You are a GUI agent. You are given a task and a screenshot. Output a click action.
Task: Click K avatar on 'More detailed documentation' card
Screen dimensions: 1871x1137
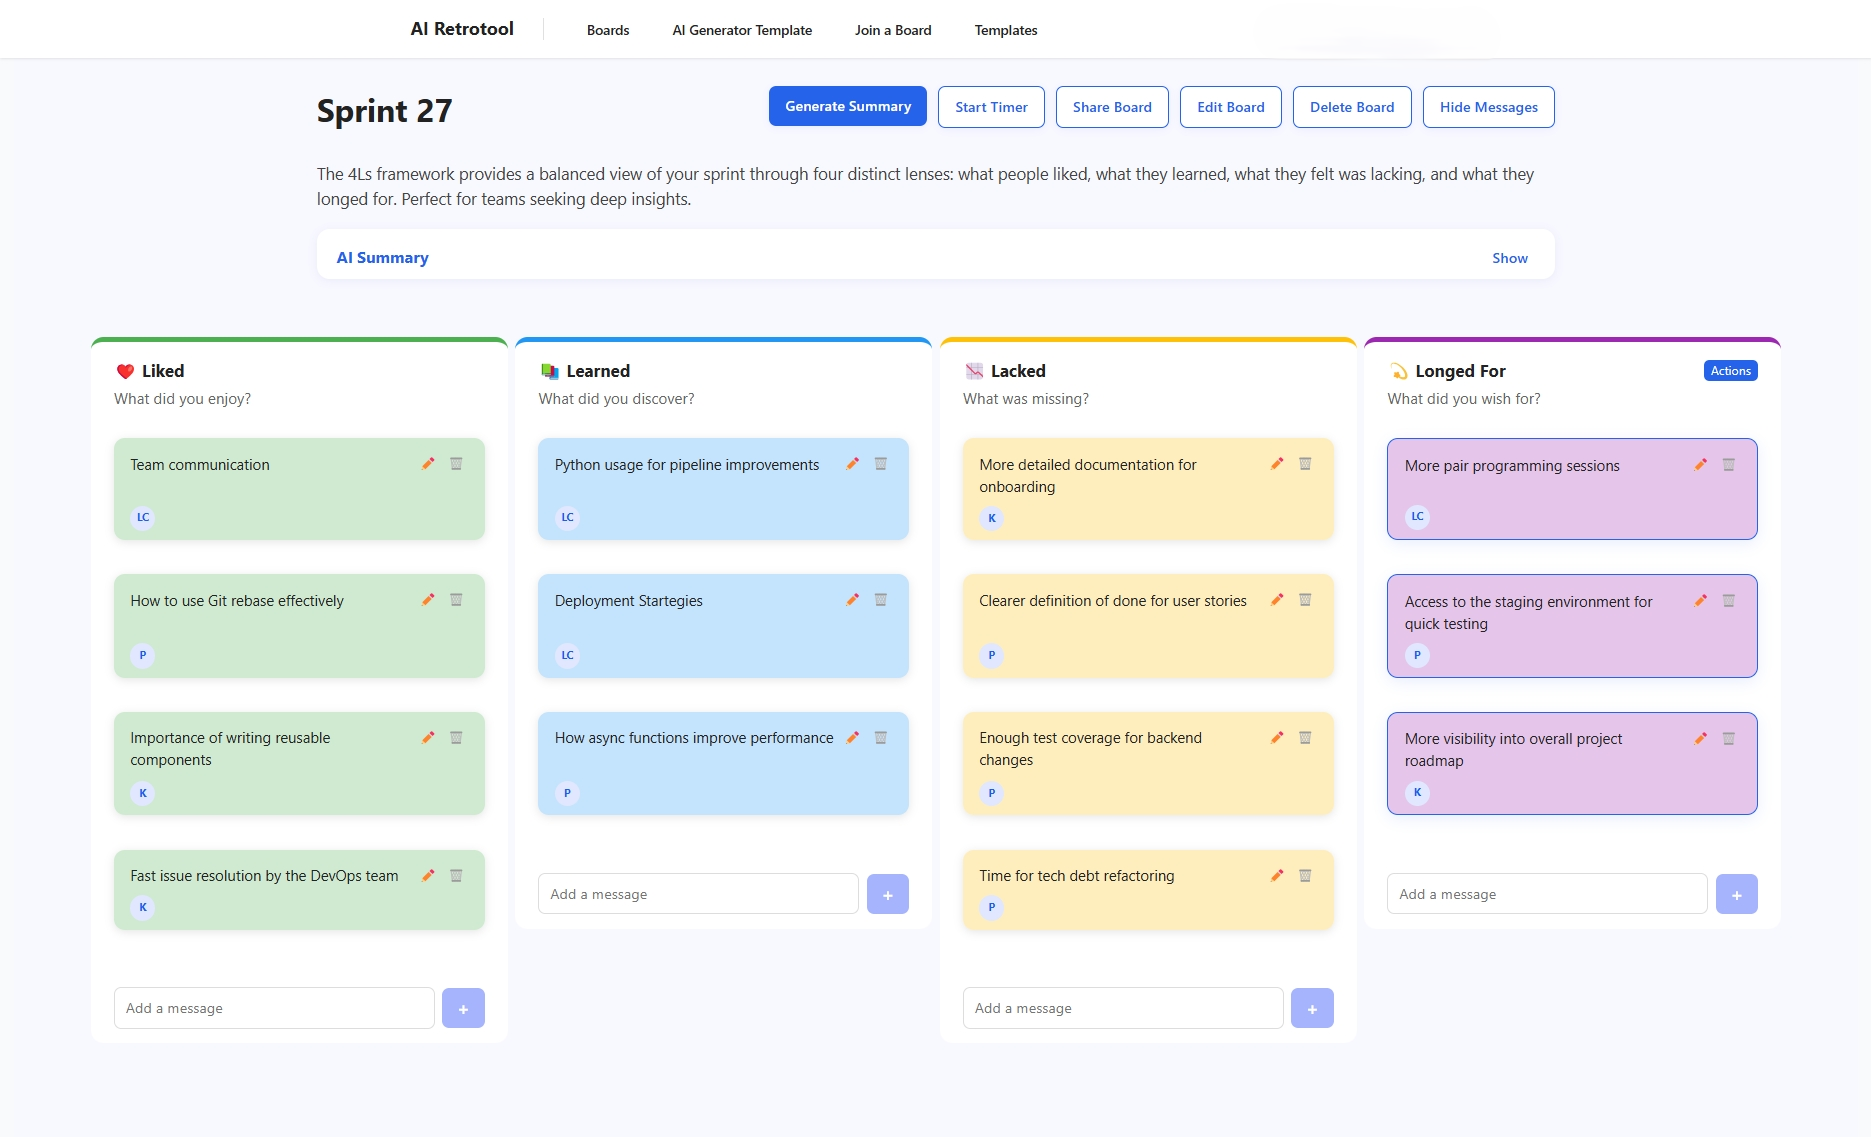(x=991, y=518)
